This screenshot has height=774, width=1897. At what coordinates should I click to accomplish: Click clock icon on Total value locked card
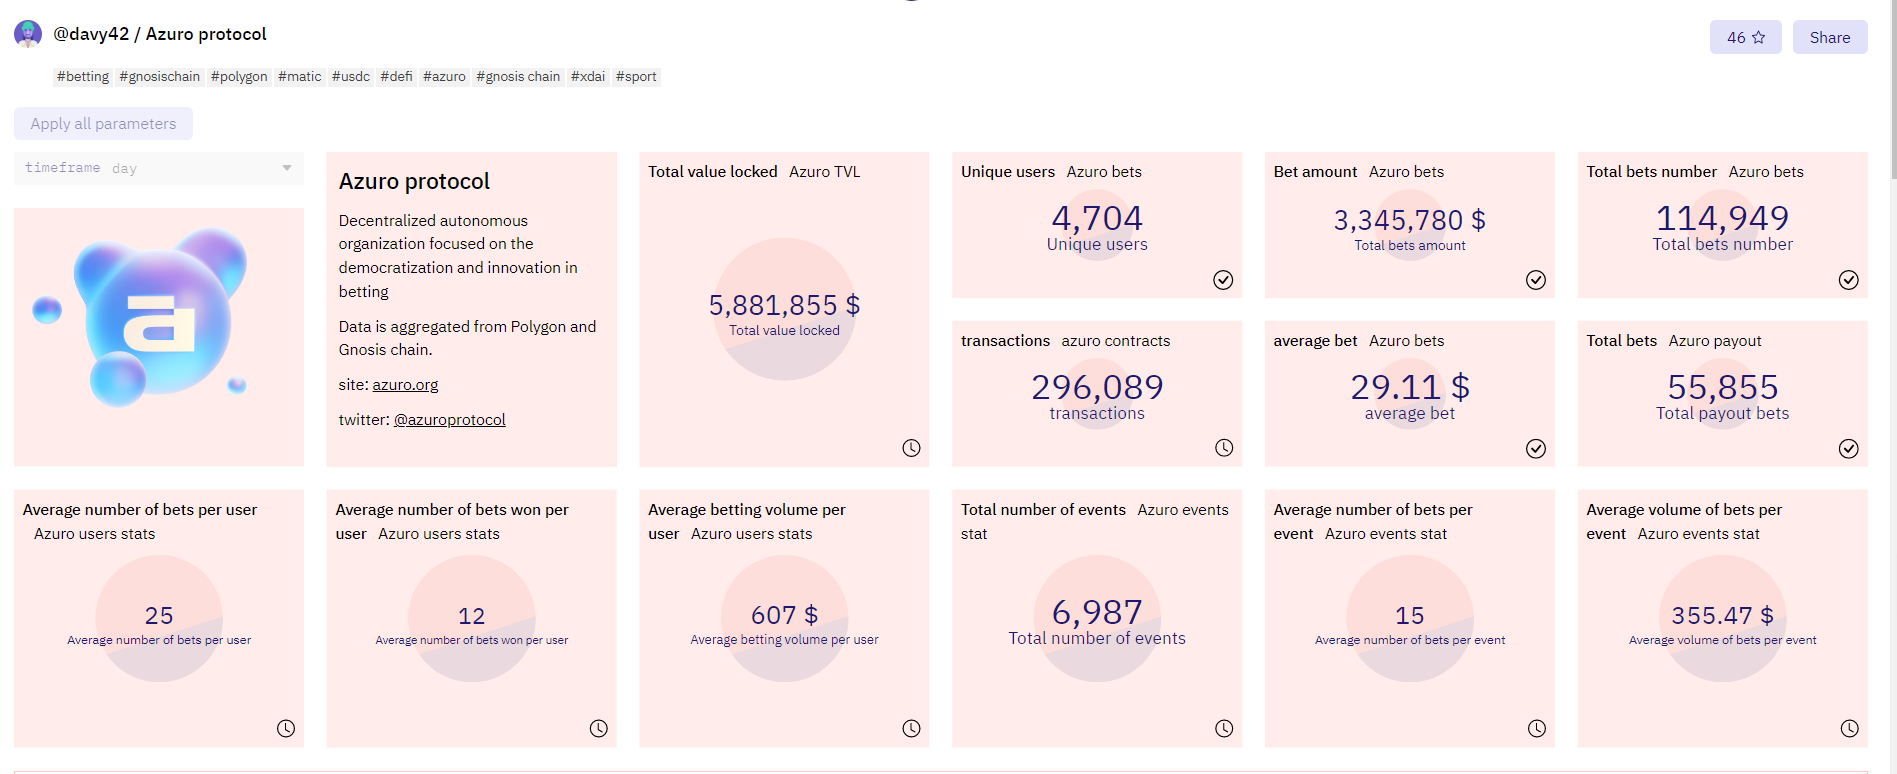point(911,448)
